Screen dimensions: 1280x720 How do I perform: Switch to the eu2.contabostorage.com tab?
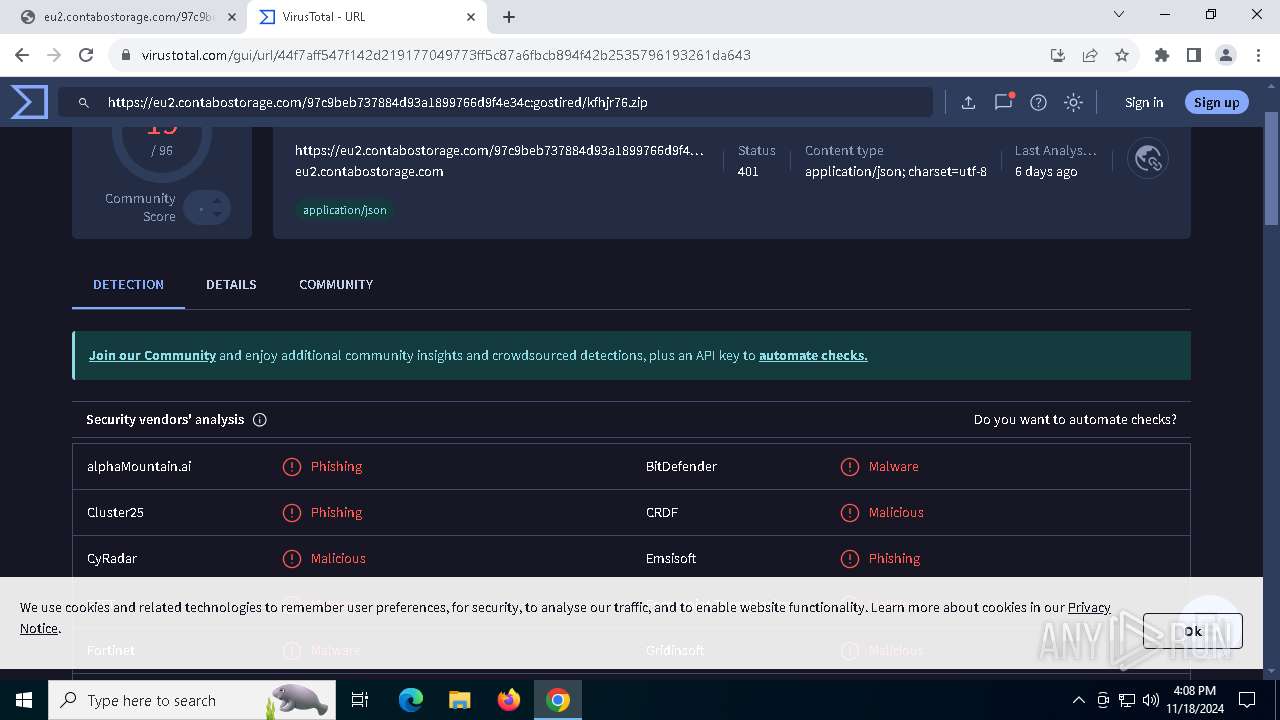pos(127,17)
